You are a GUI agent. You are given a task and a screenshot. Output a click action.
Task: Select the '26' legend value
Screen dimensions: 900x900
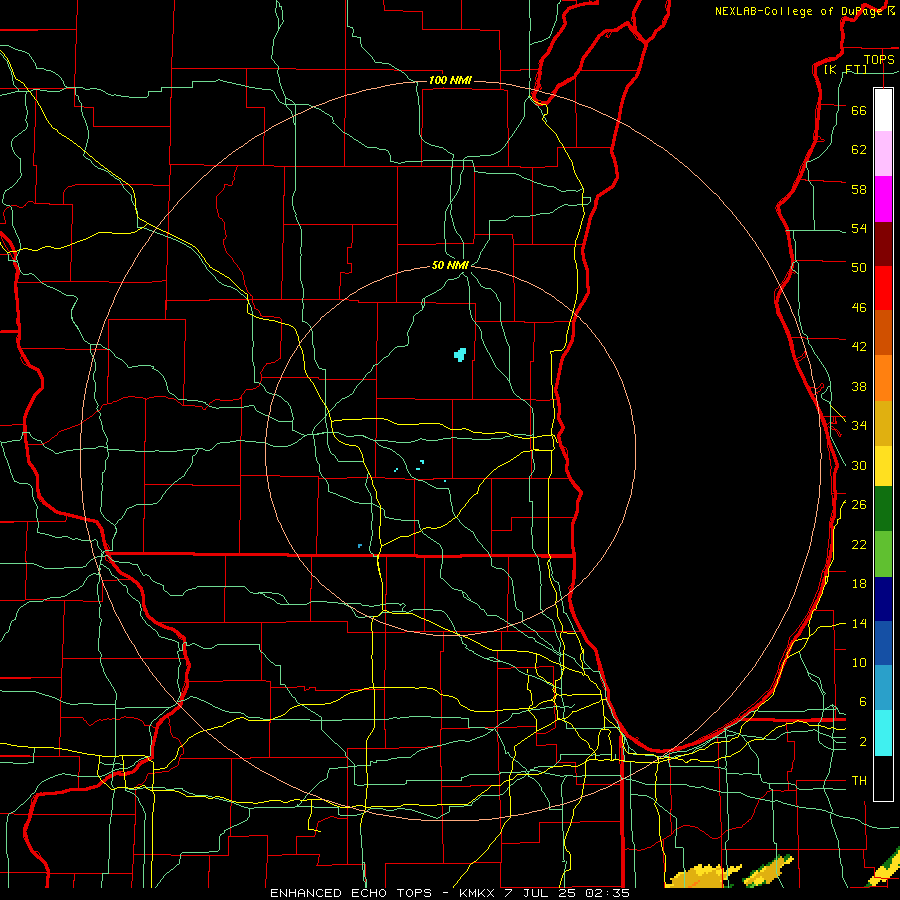[x=859, y=505]
